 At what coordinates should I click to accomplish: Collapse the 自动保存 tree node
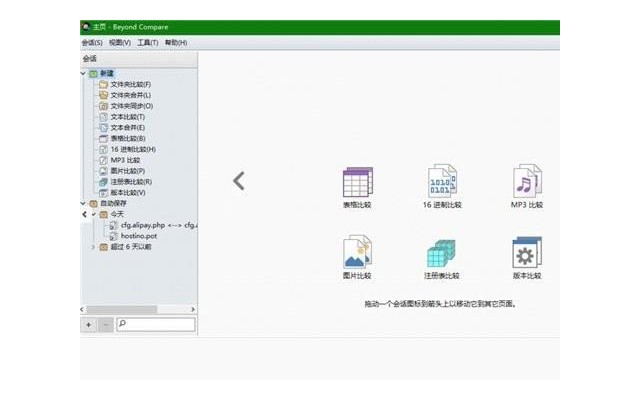click(83, 203)
